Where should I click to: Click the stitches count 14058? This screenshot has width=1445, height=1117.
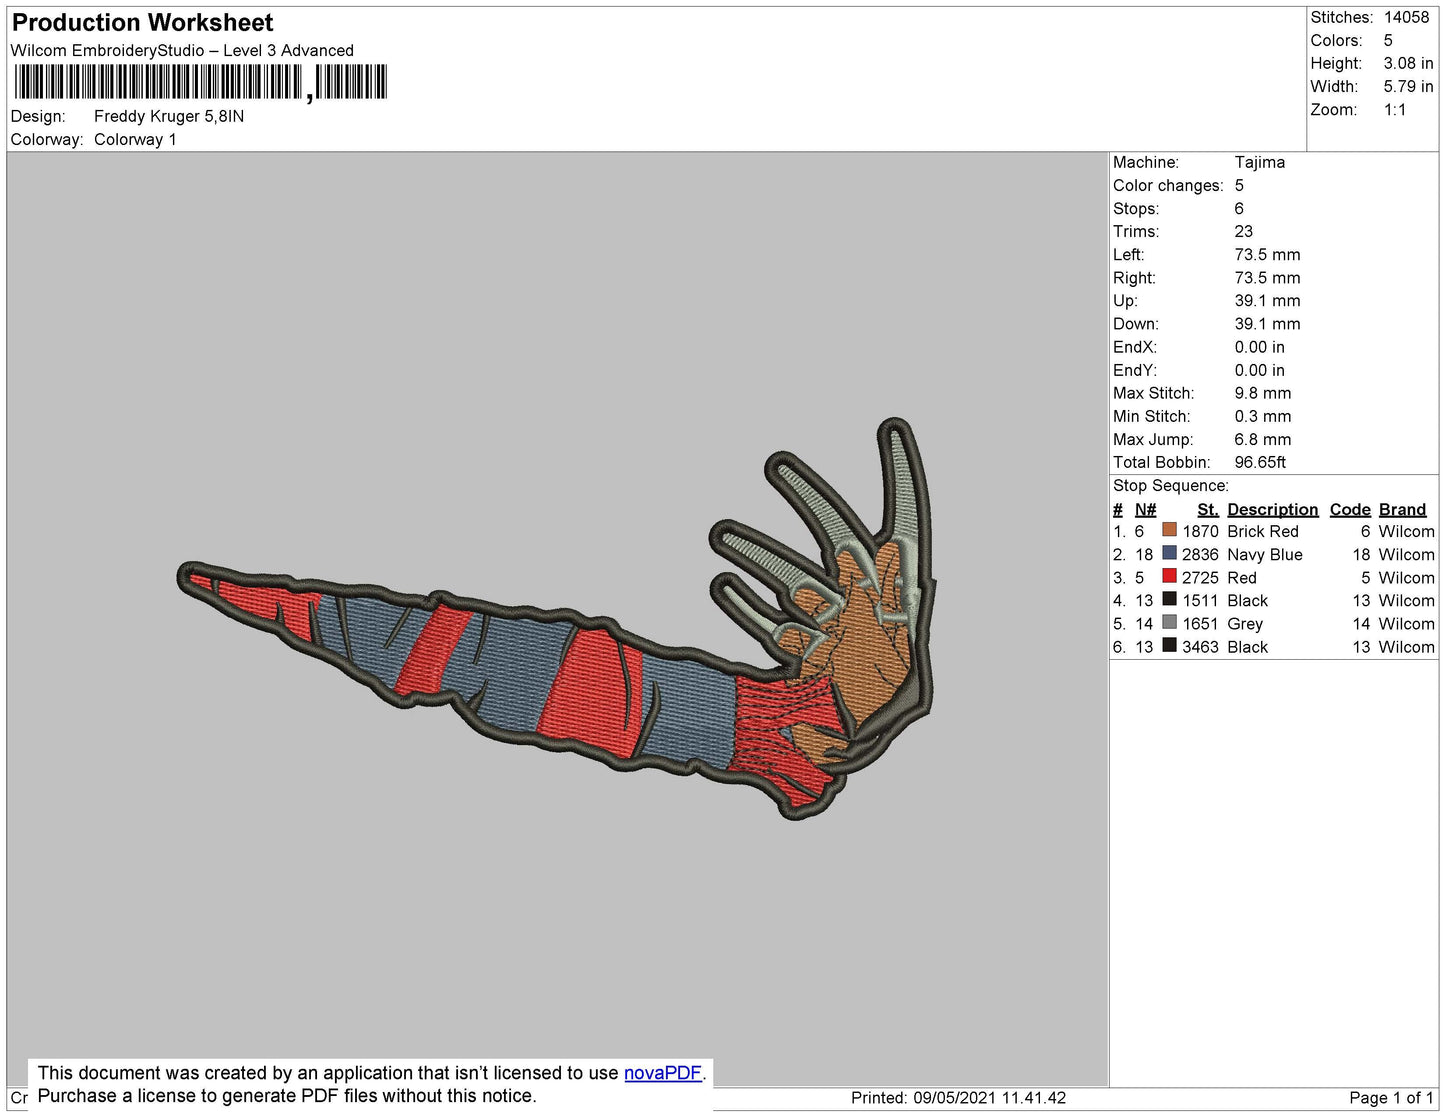(x=1406, y=17)
